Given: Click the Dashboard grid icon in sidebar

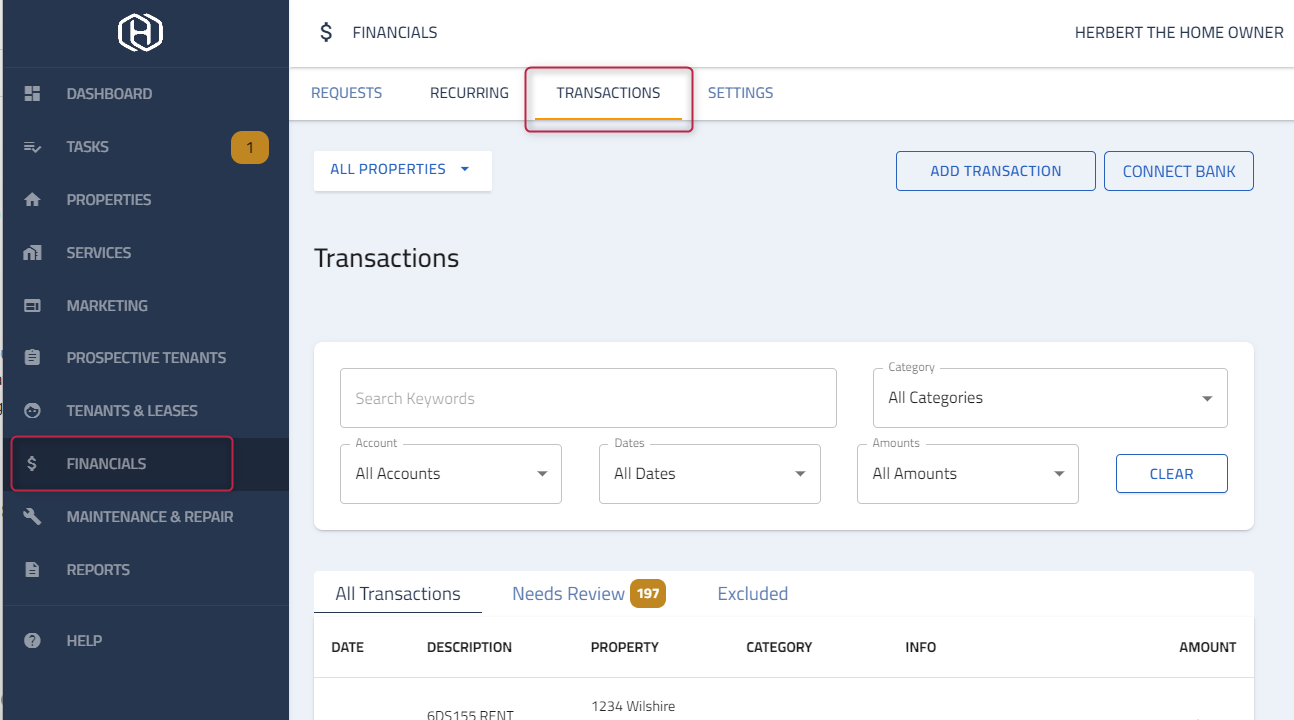Looking at the screenshot, I should pos(32,94).
